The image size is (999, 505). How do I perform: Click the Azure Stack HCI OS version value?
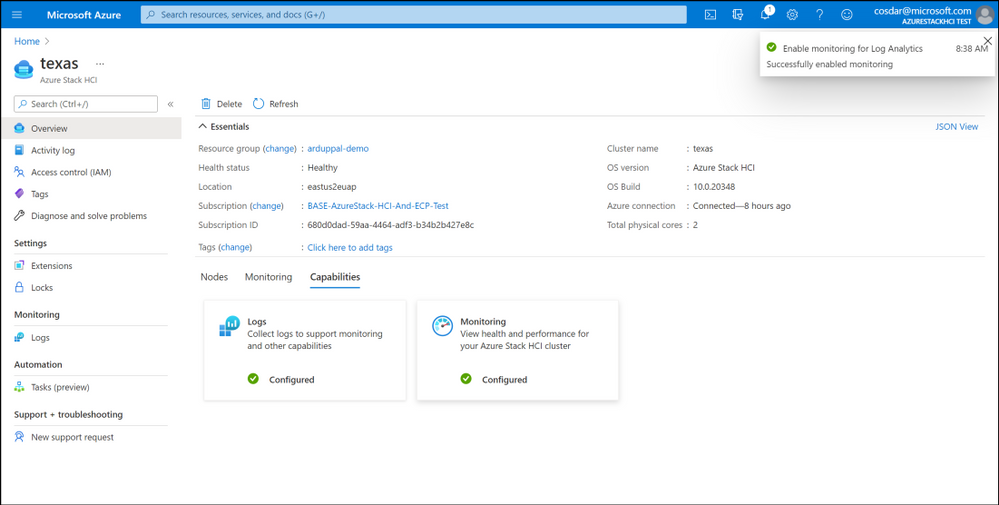(724, 167)
